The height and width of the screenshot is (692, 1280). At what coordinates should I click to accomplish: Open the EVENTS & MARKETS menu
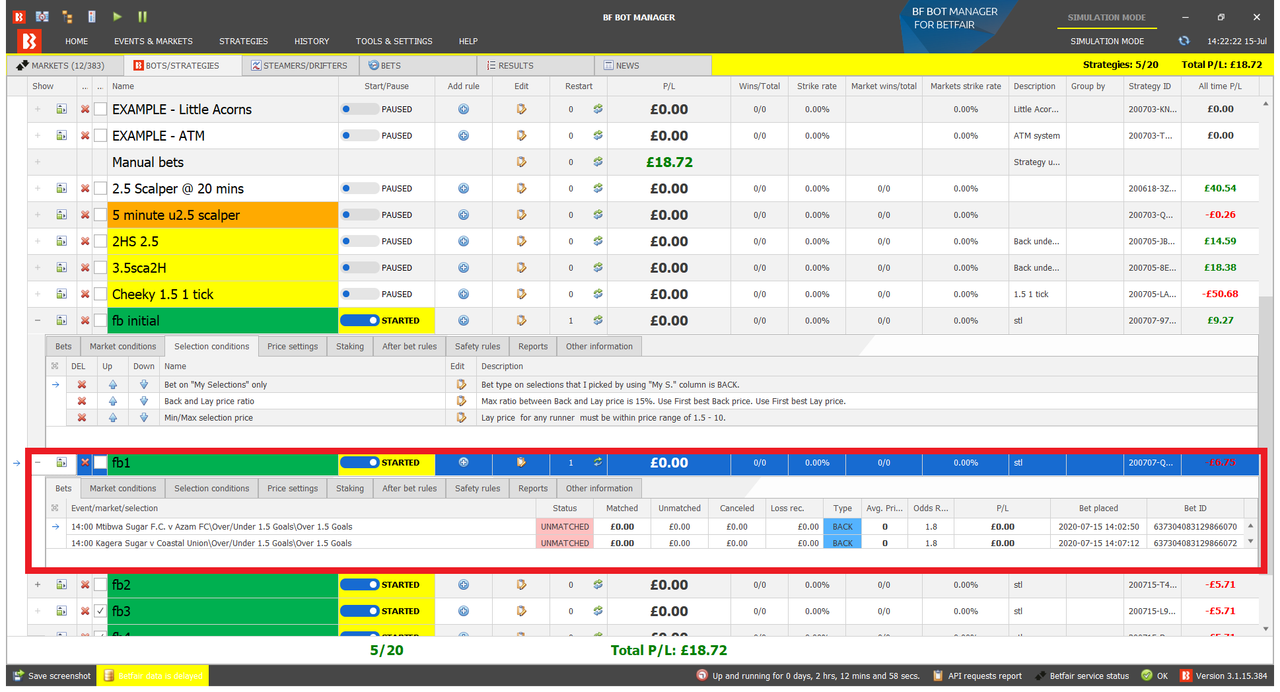pyautogui.click(x=153, y=41)
